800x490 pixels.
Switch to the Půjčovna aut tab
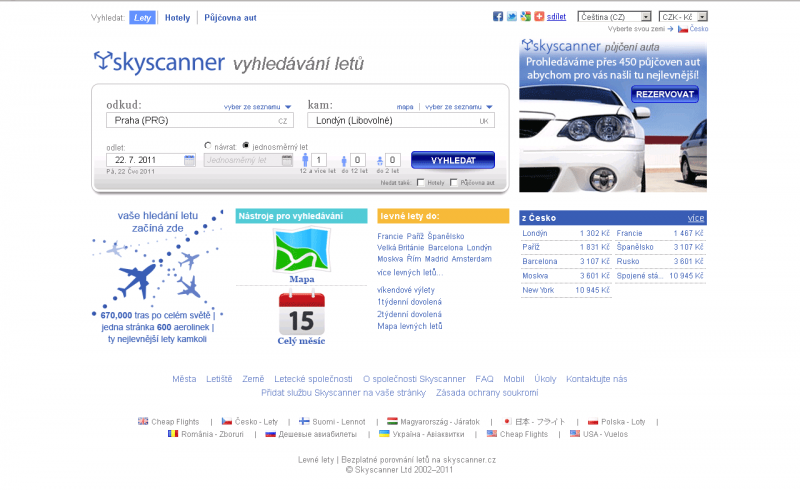230,18
